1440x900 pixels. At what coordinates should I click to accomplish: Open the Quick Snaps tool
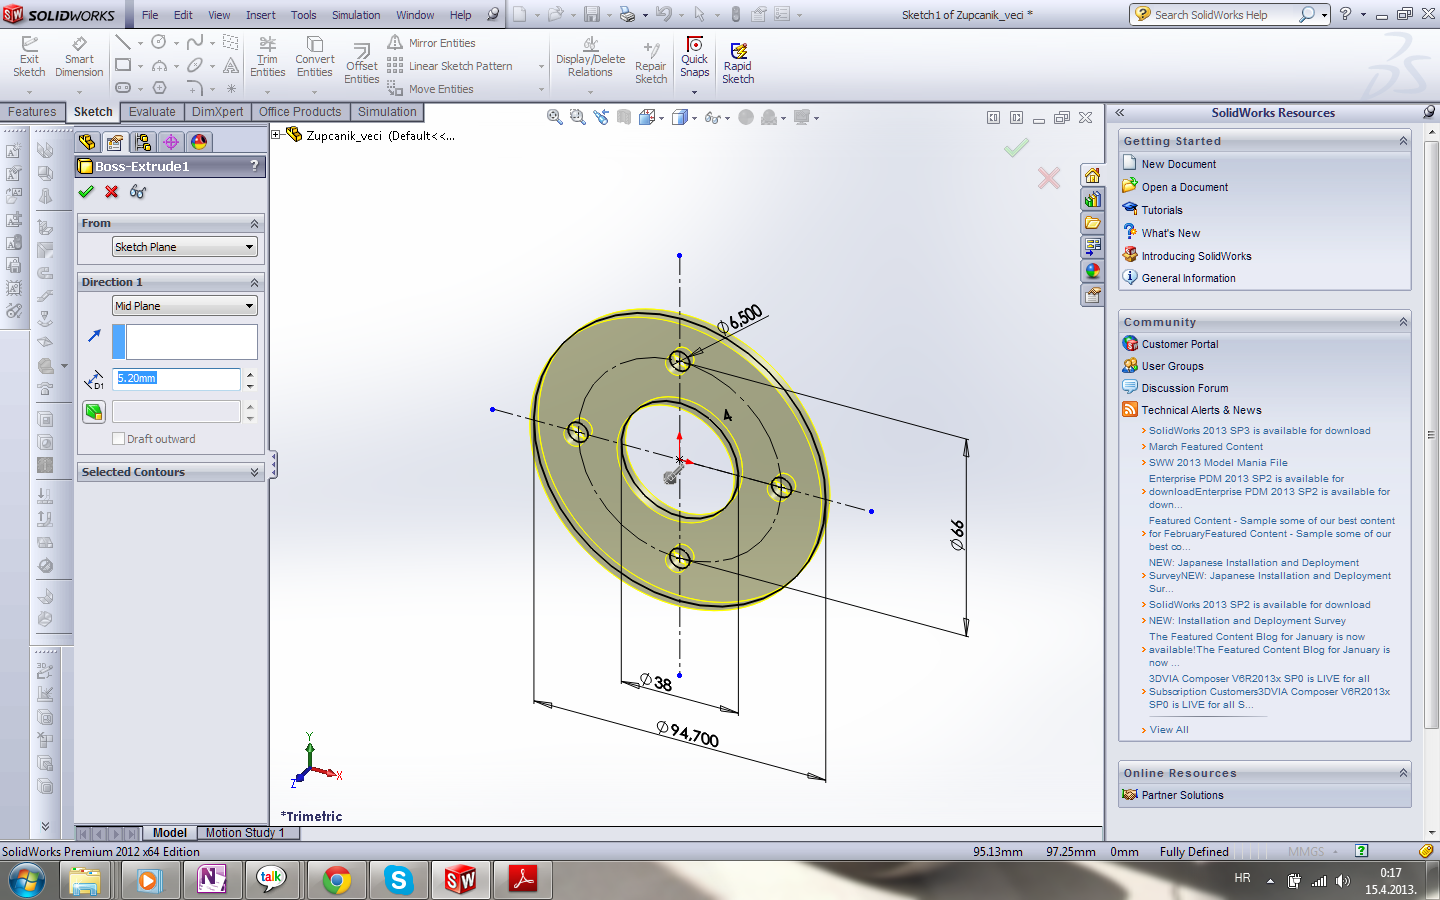point(694,57)
